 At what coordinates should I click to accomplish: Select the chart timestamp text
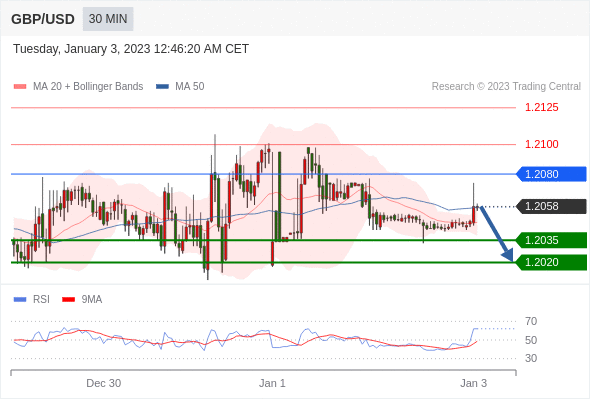coord(131,49)
